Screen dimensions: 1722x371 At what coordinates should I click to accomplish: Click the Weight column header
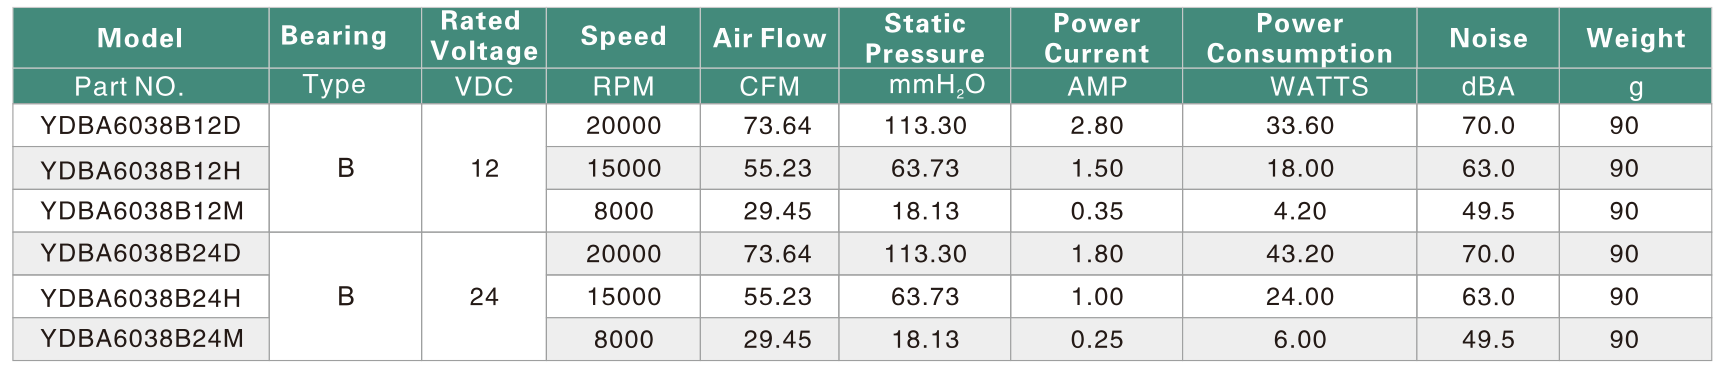tap(1636, 38)
